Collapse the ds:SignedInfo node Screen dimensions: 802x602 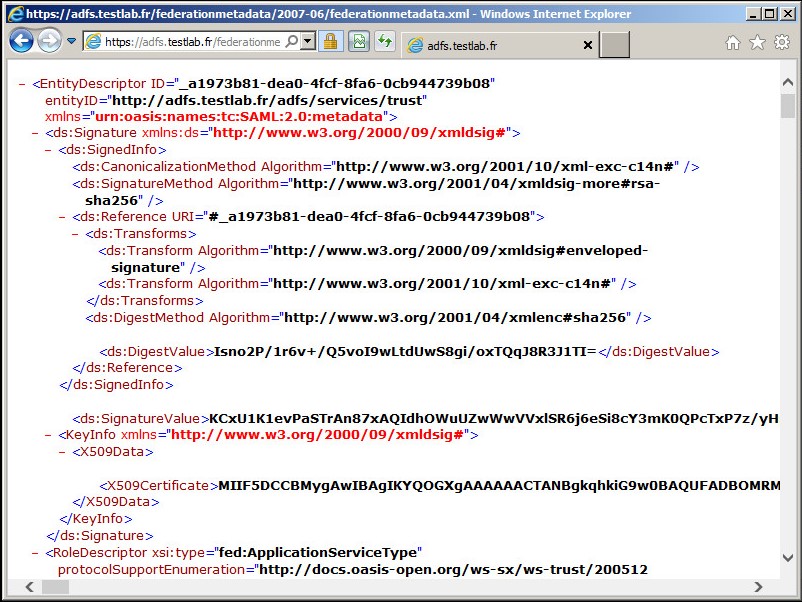(x=48, y=150)
